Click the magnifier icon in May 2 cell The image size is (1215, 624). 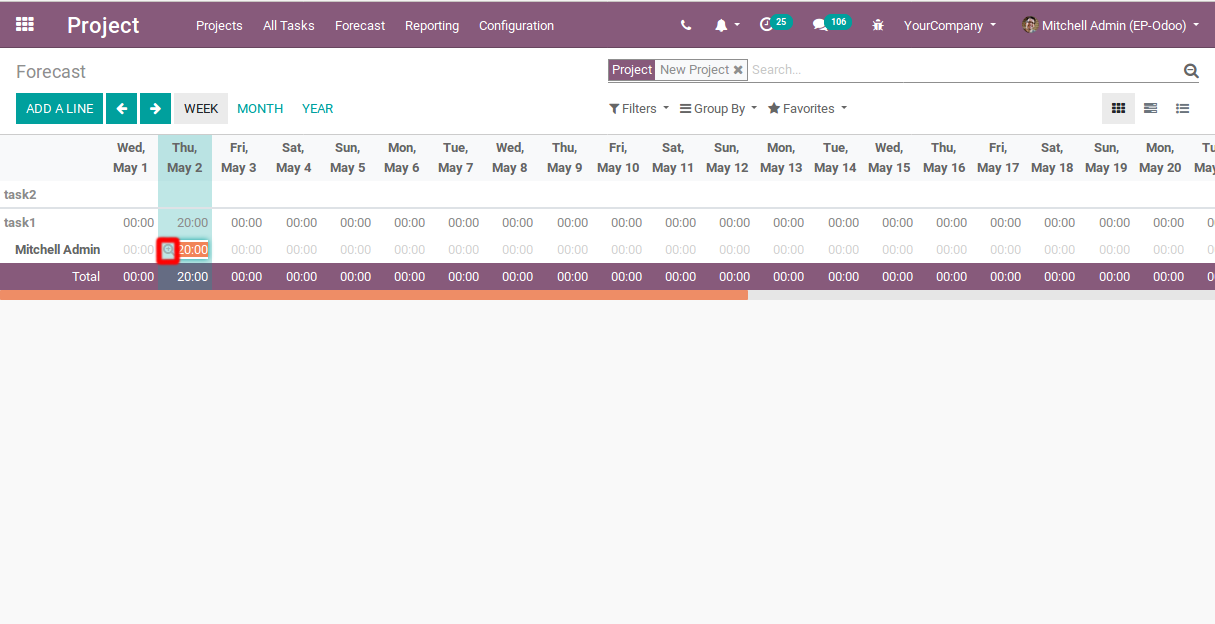(168, 250)
